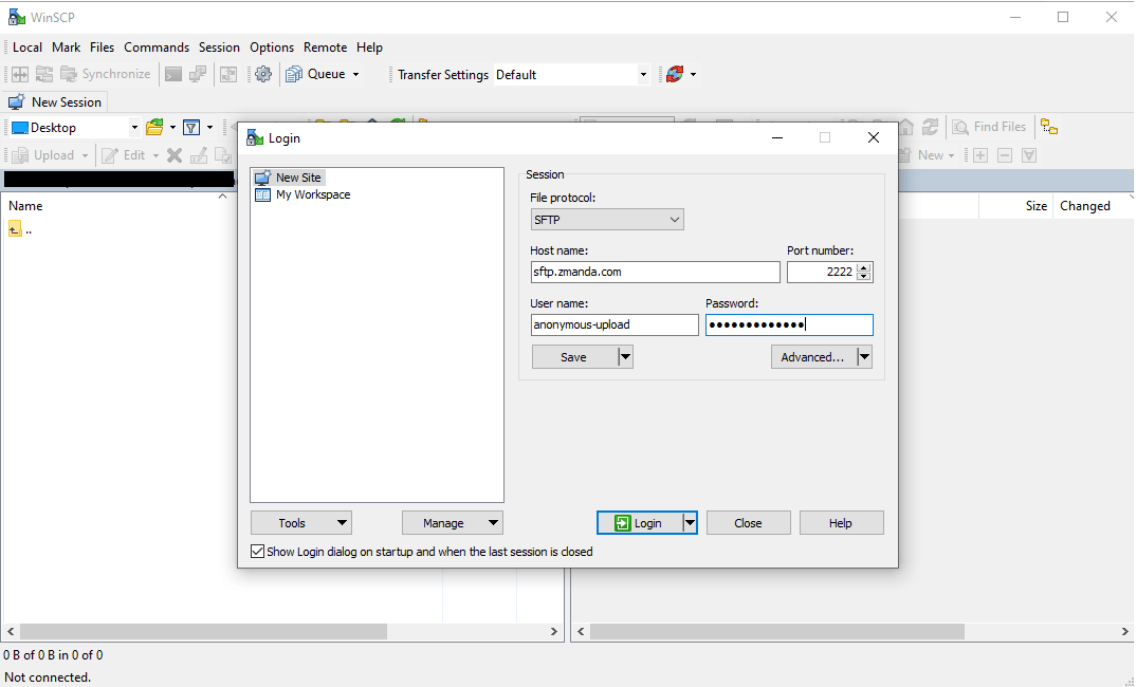Click the local folder open icon

click(x=155, y=128)
